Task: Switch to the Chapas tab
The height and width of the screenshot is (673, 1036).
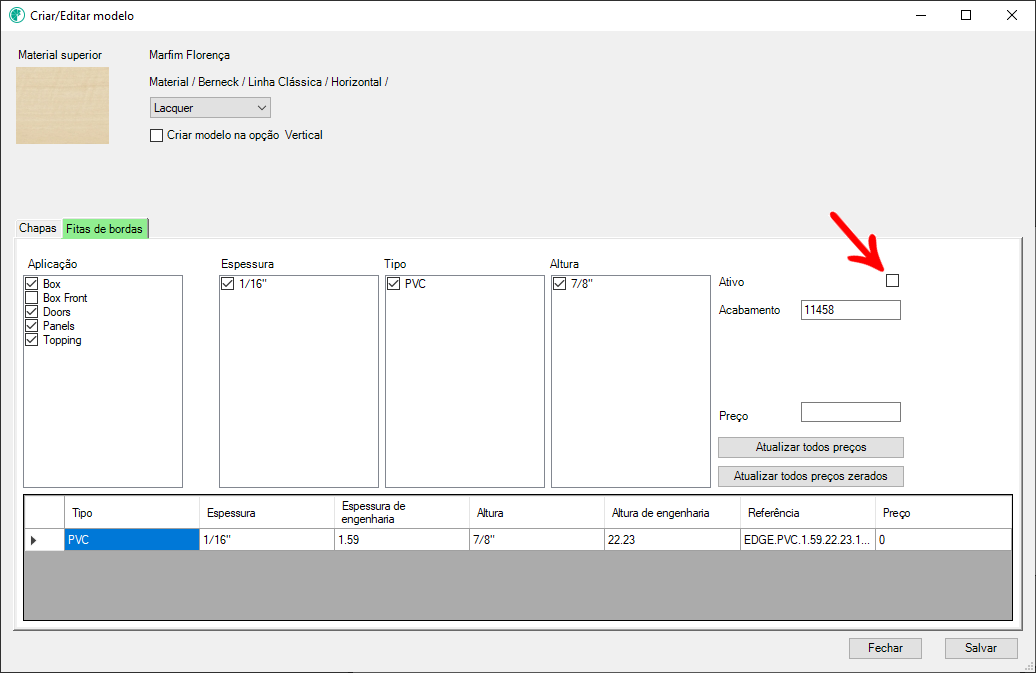Action: 38,228
